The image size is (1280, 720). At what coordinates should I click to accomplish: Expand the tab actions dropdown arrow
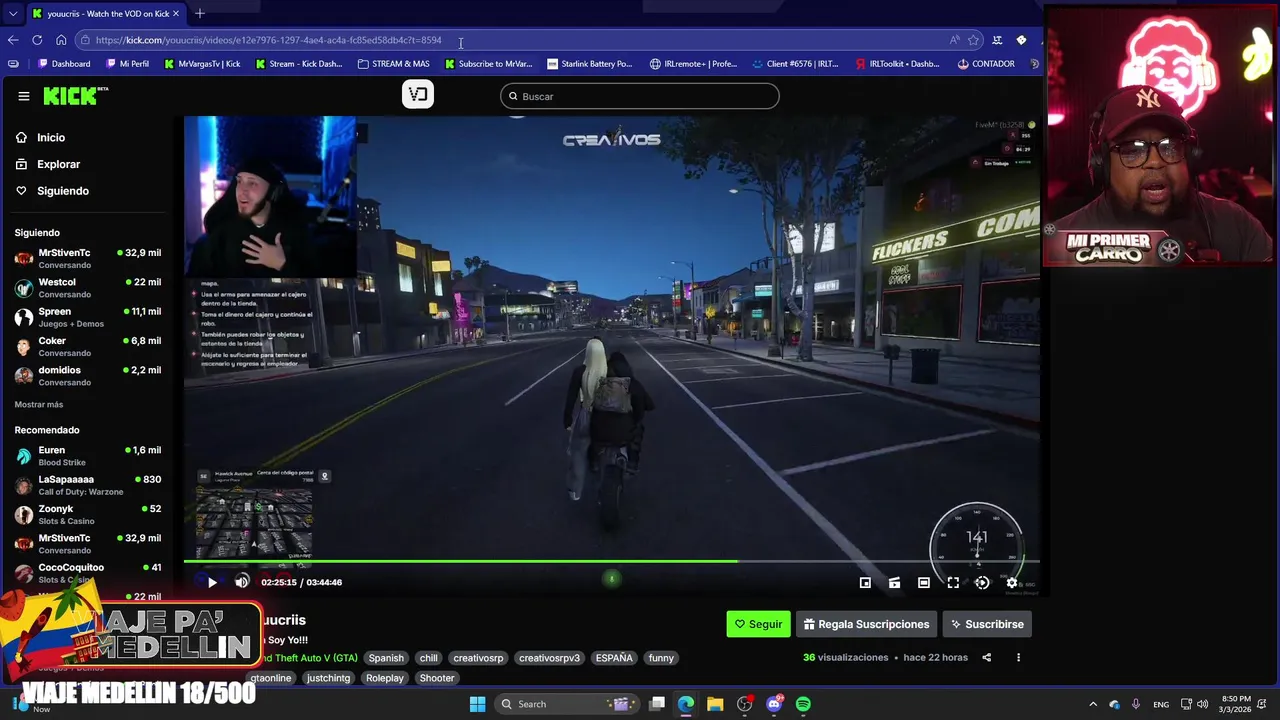[12, 14]
